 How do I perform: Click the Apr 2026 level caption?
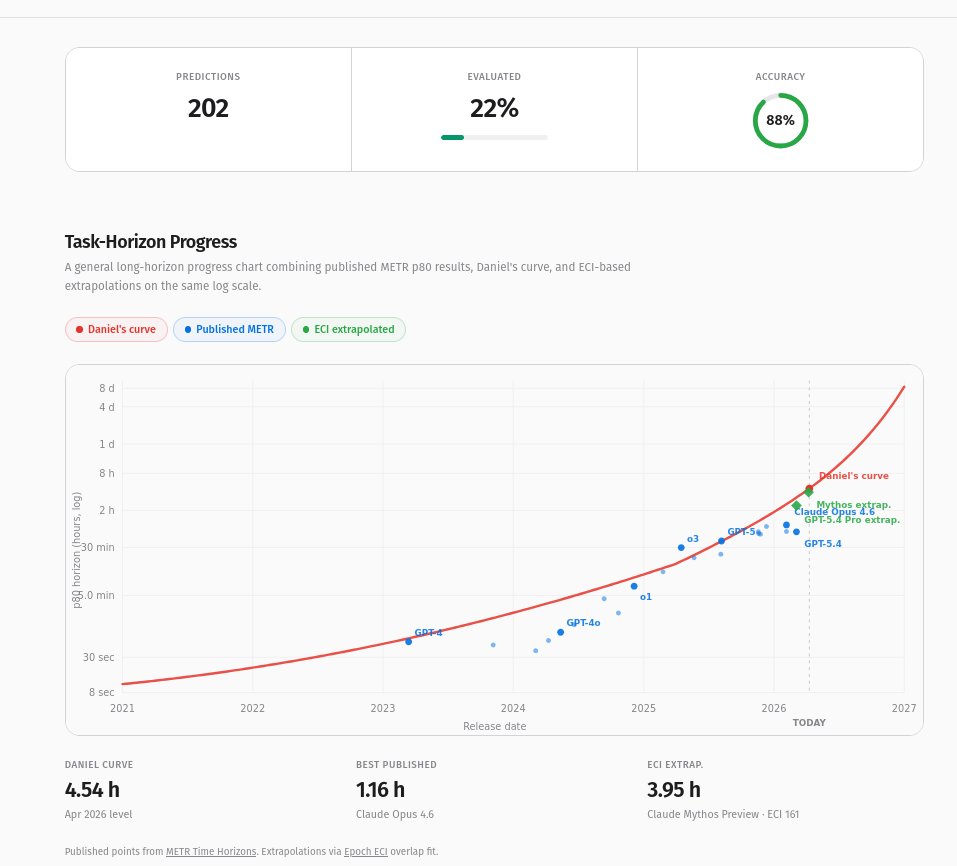[x=98, y=814]
